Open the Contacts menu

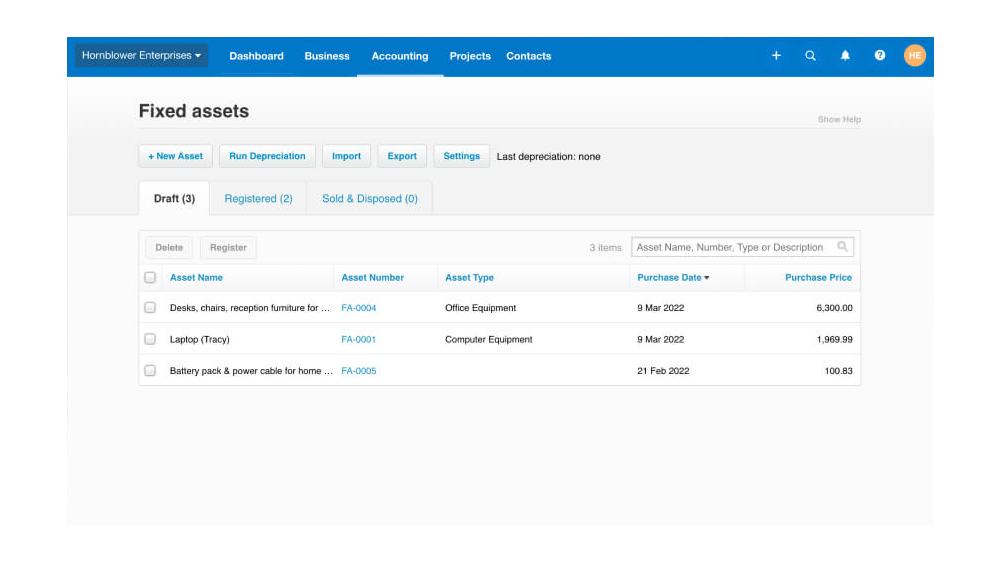point(529,56)
